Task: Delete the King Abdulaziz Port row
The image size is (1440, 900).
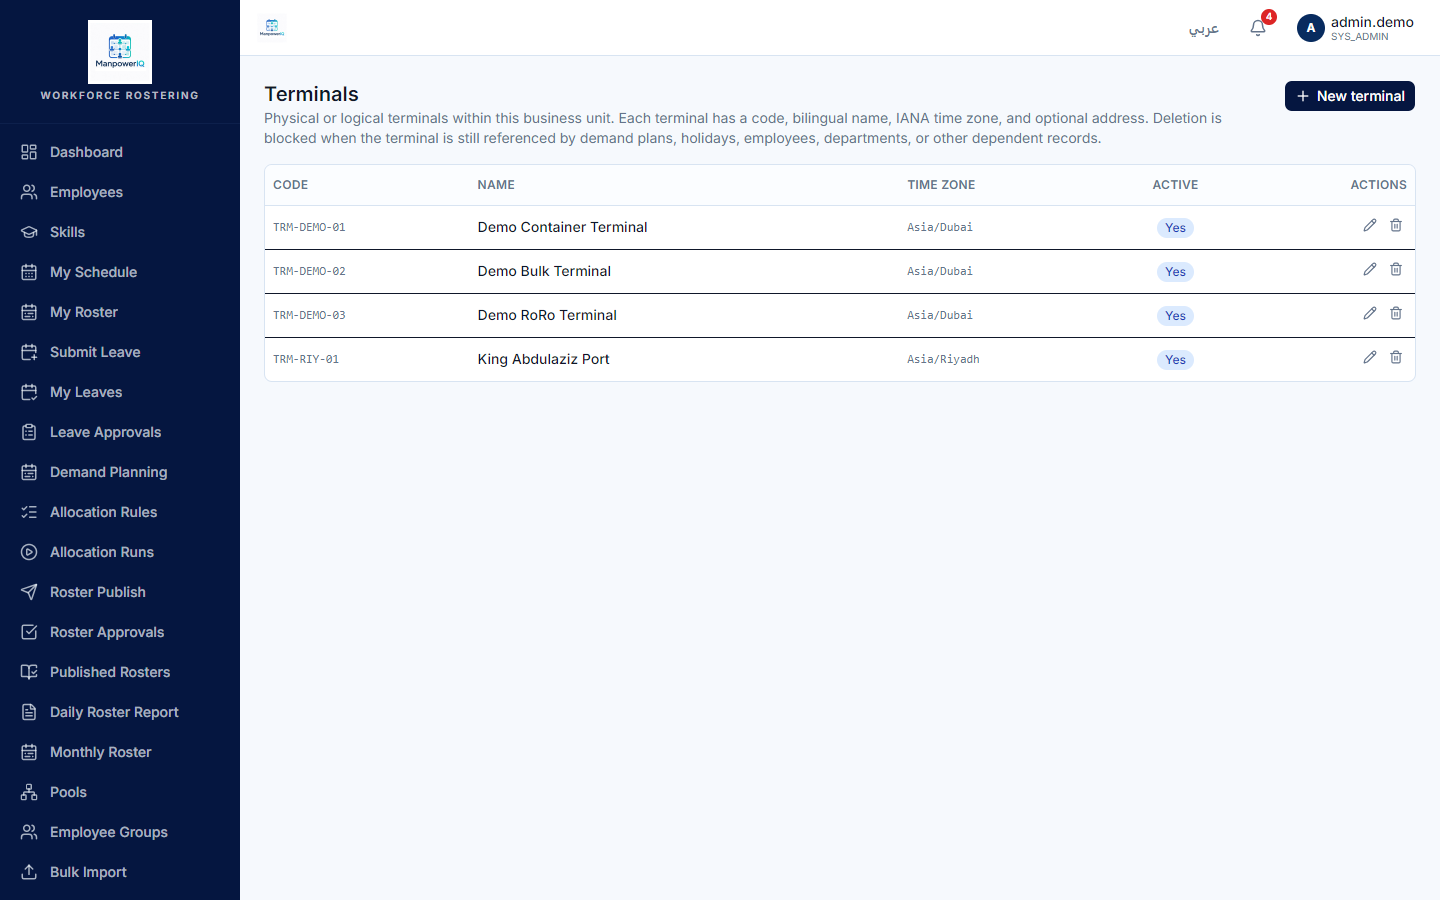Action: point(1396,358)
